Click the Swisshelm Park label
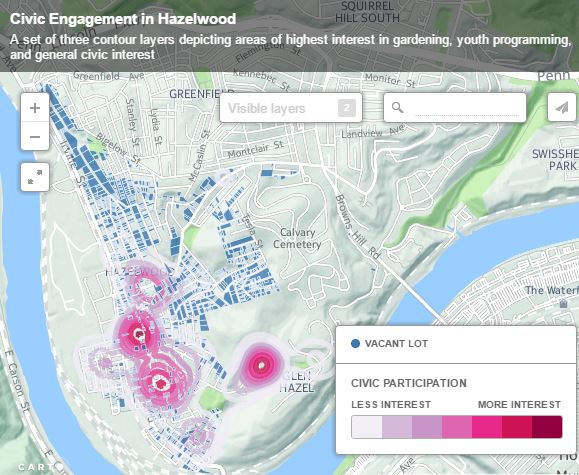This screenshot has width=579, height=475. tap(555, 160)
